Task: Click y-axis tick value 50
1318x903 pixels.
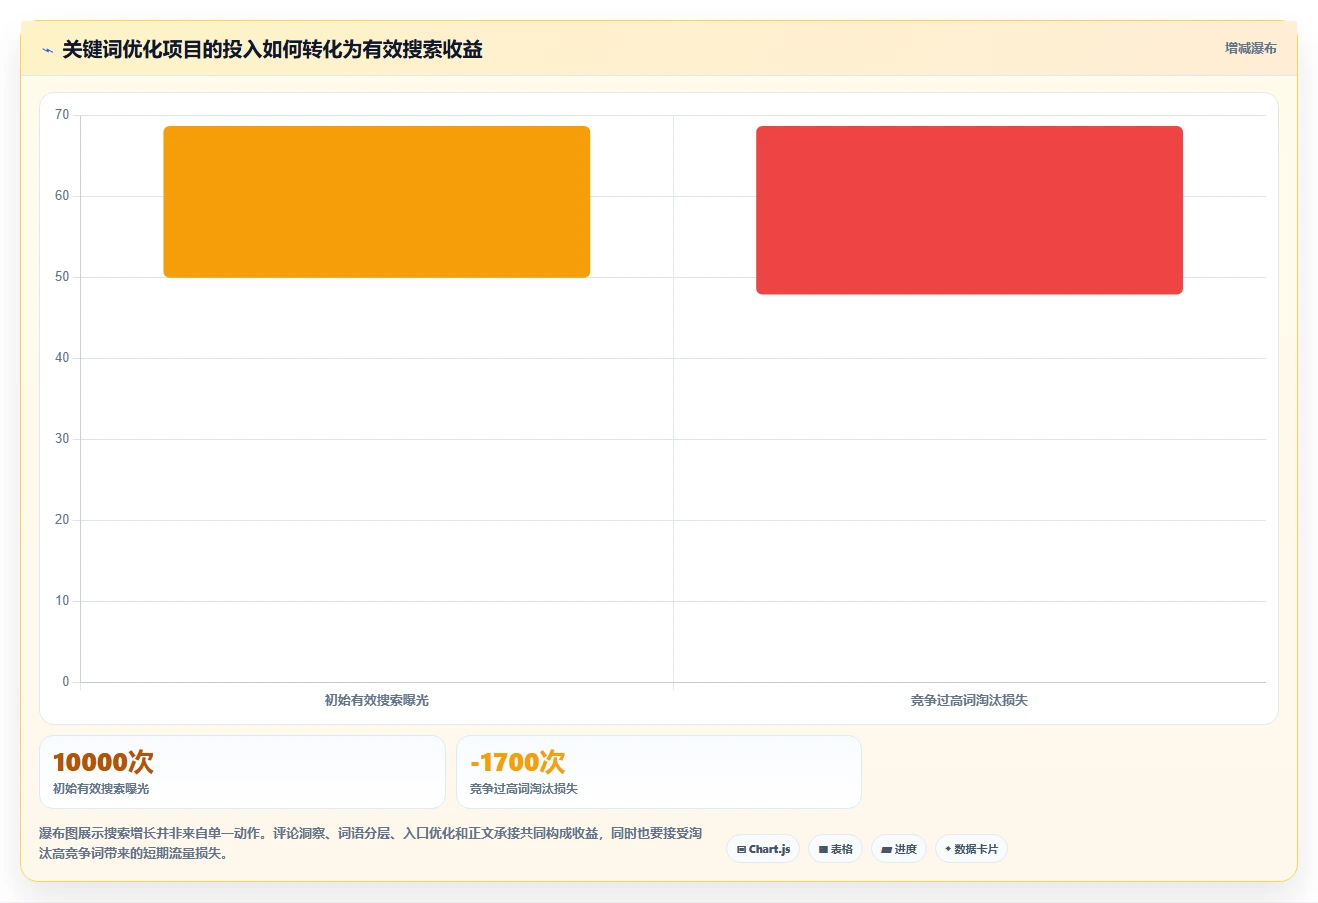Action: [x=62, y=277]
